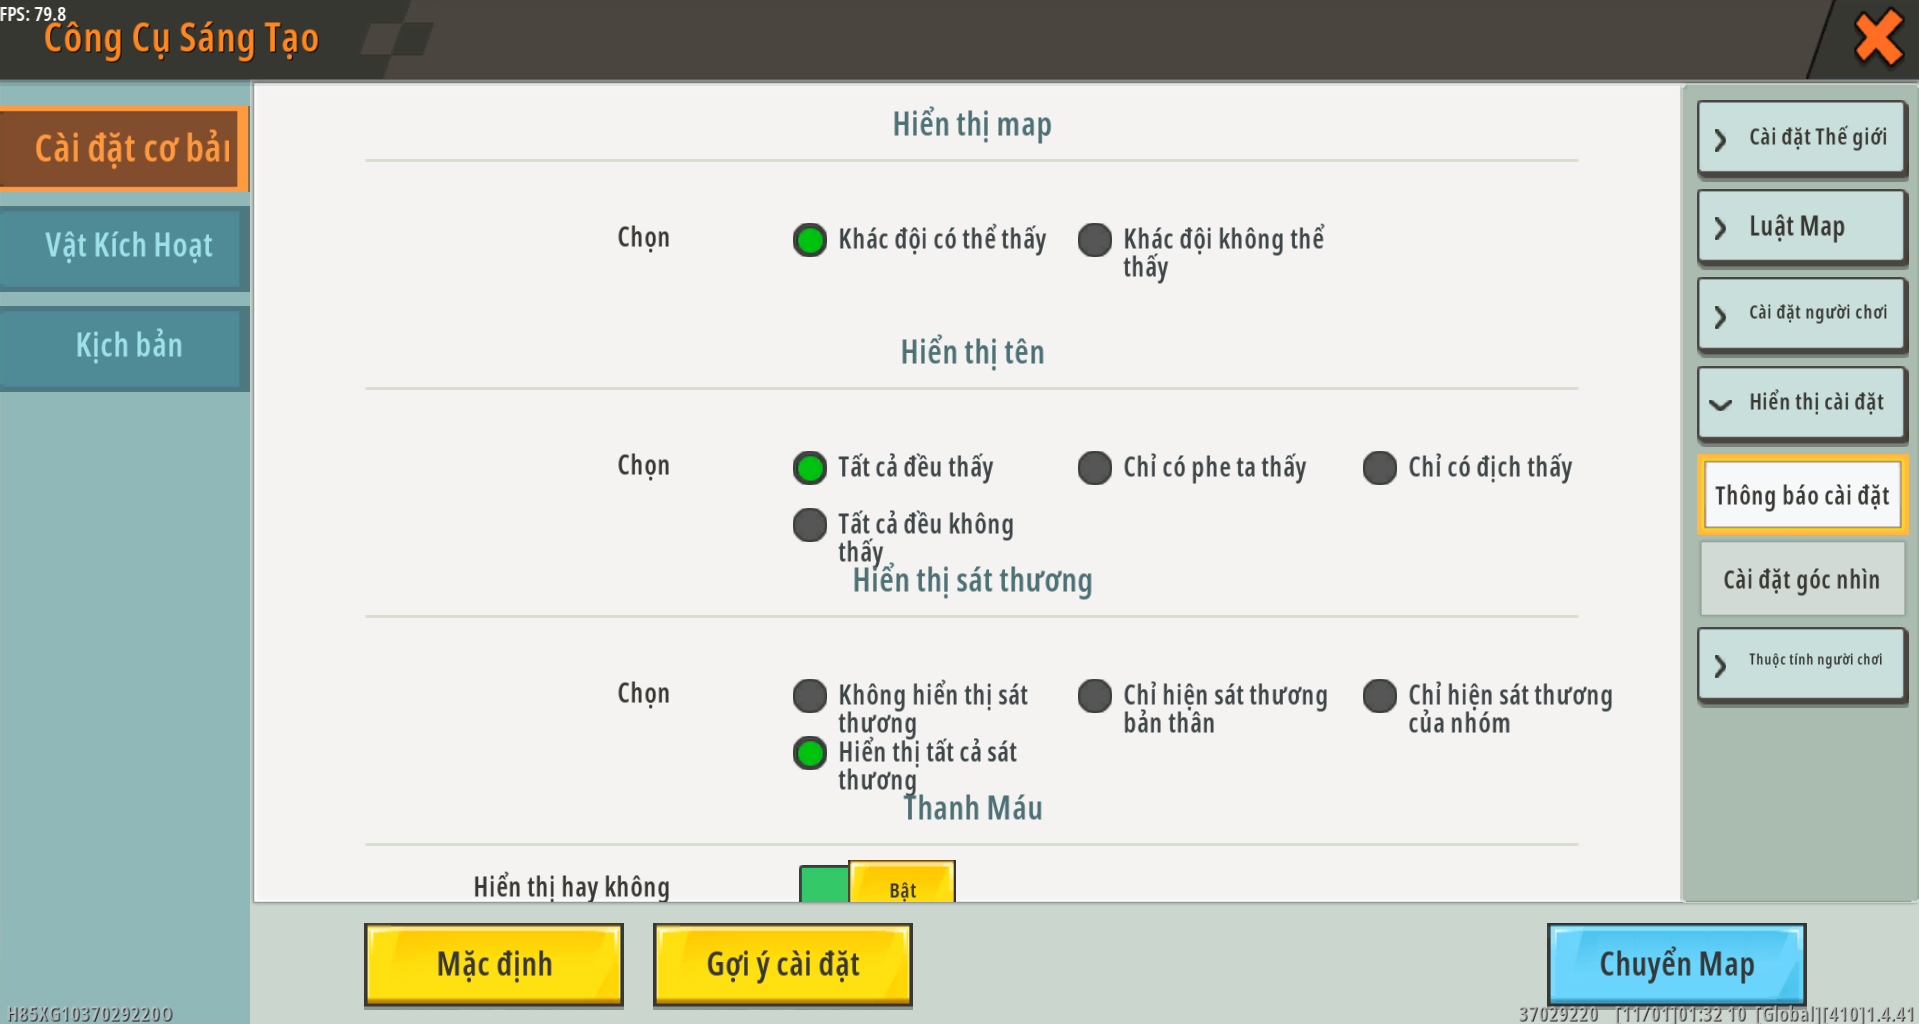Close the Công Cụ Sáng Tạo window
Image resolution: width=1919 pixels, height=1024 pixels.
coord(1877,38)
